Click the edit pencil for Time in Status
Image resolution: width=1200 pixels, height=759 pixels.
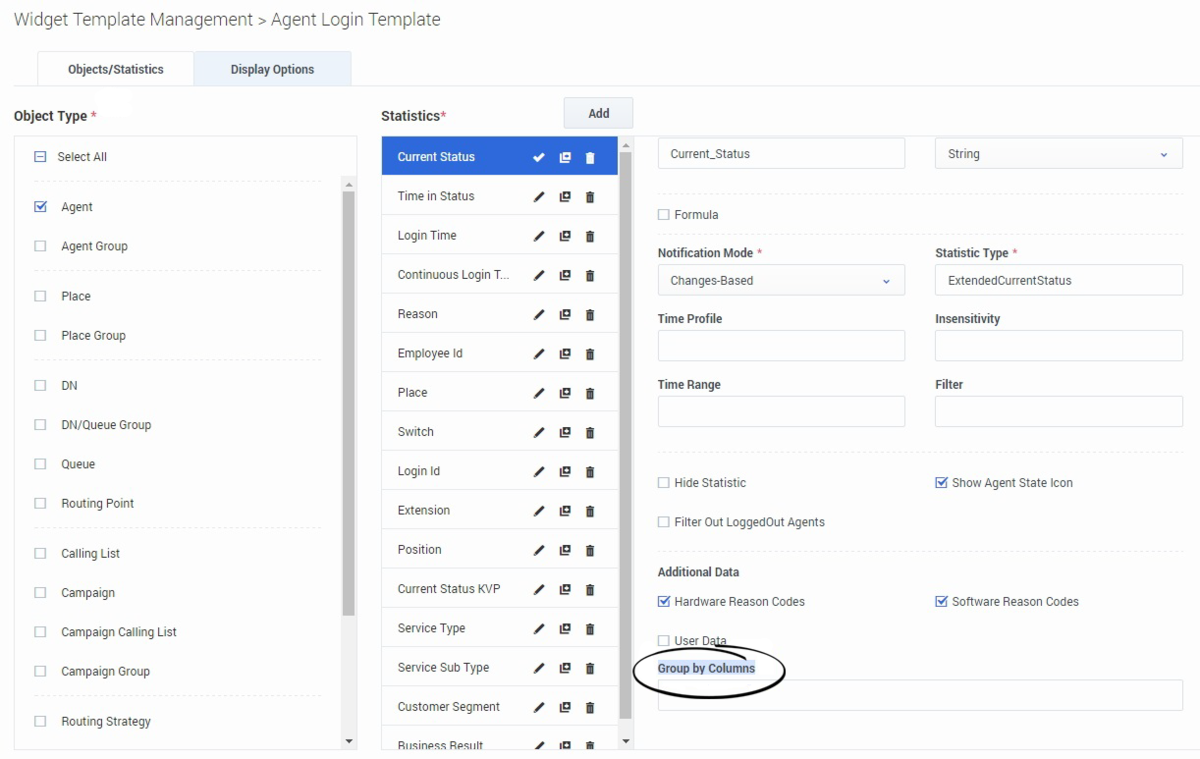[x=539, y=197]
